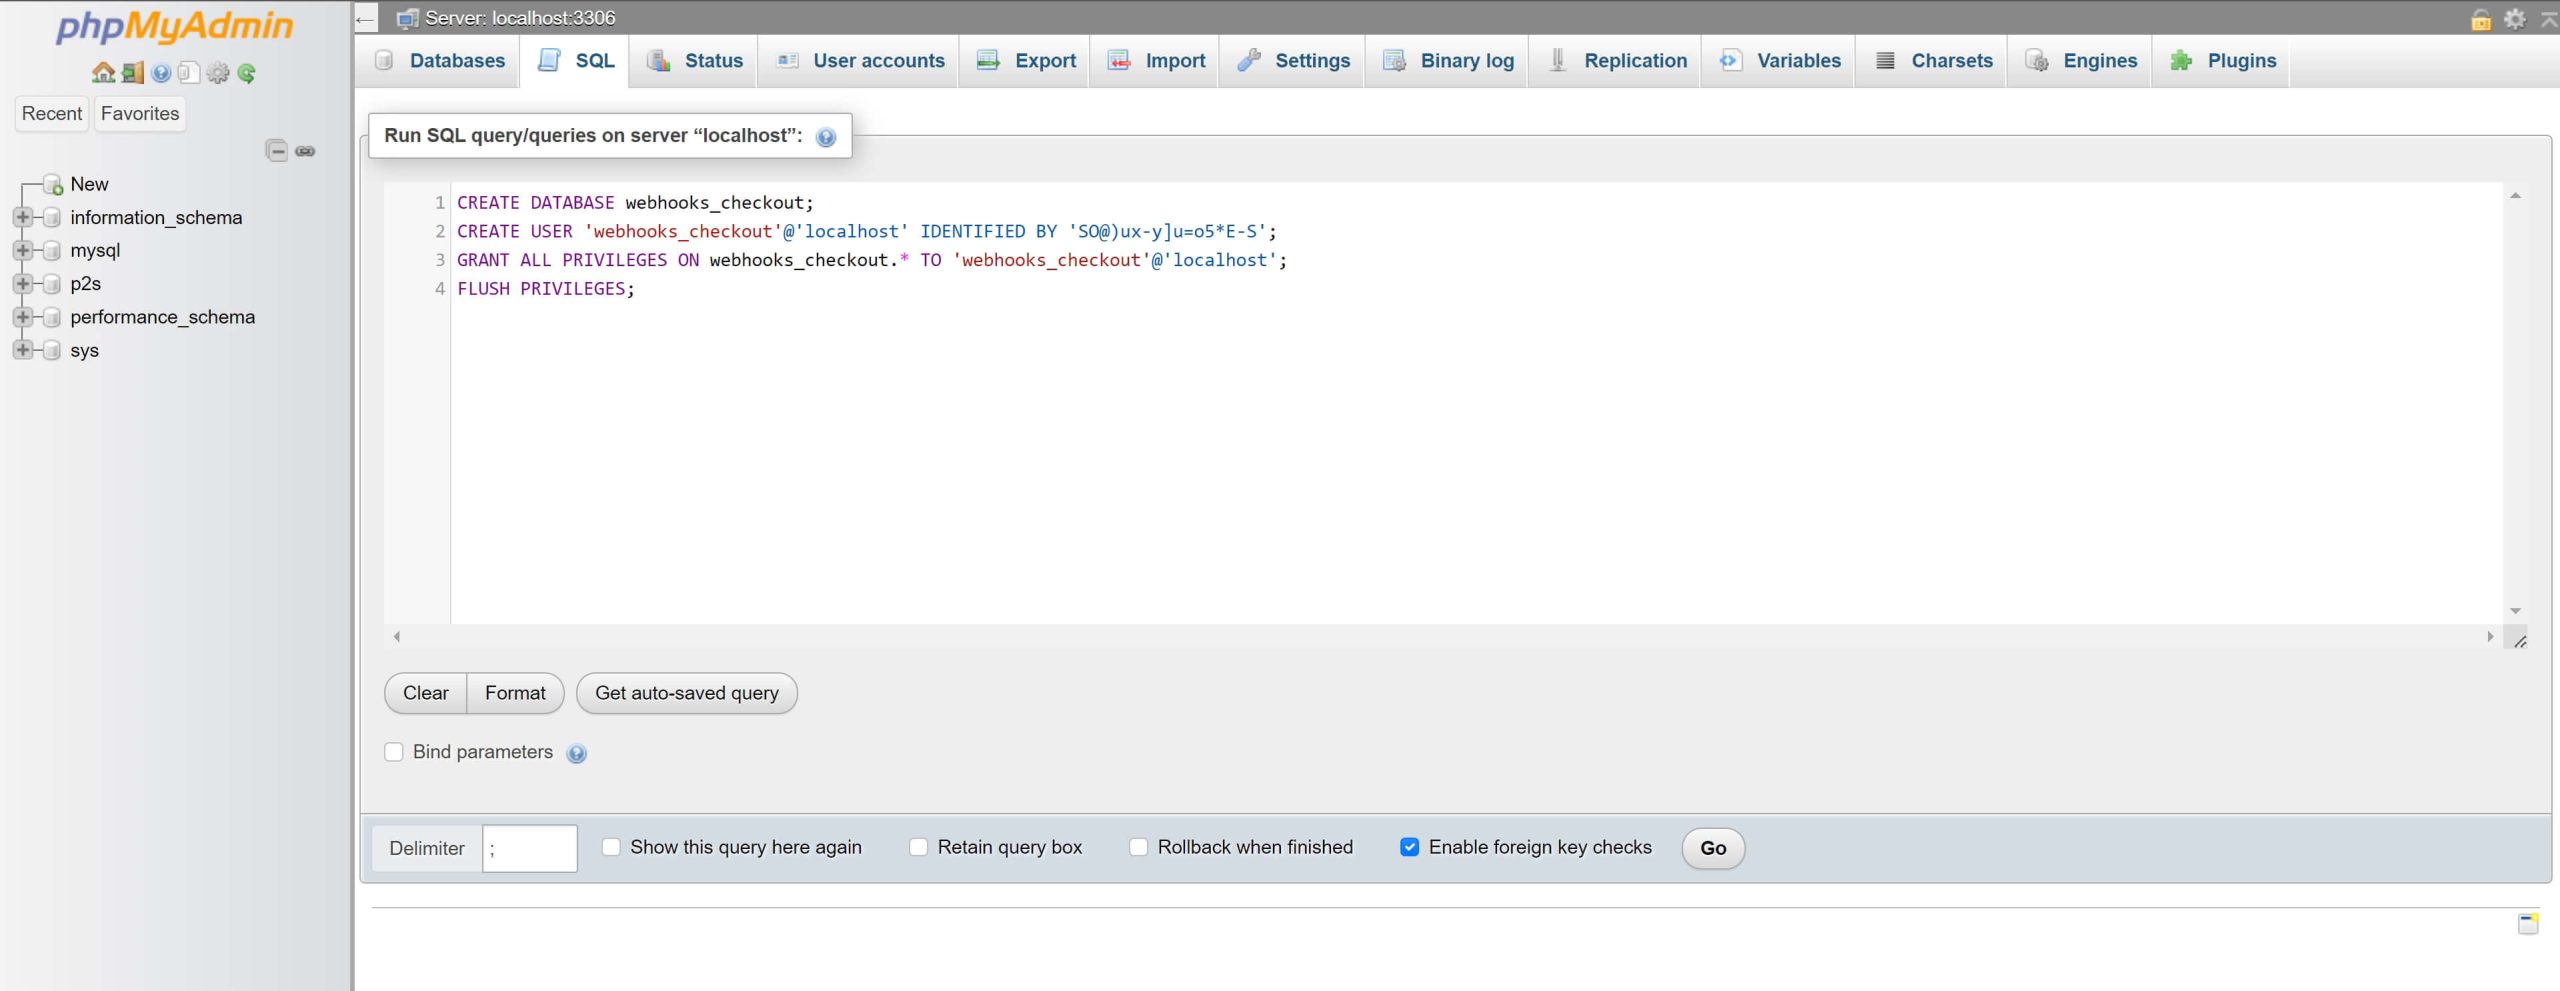
Task: Go to the Export tab
Action: [1025, 61]
